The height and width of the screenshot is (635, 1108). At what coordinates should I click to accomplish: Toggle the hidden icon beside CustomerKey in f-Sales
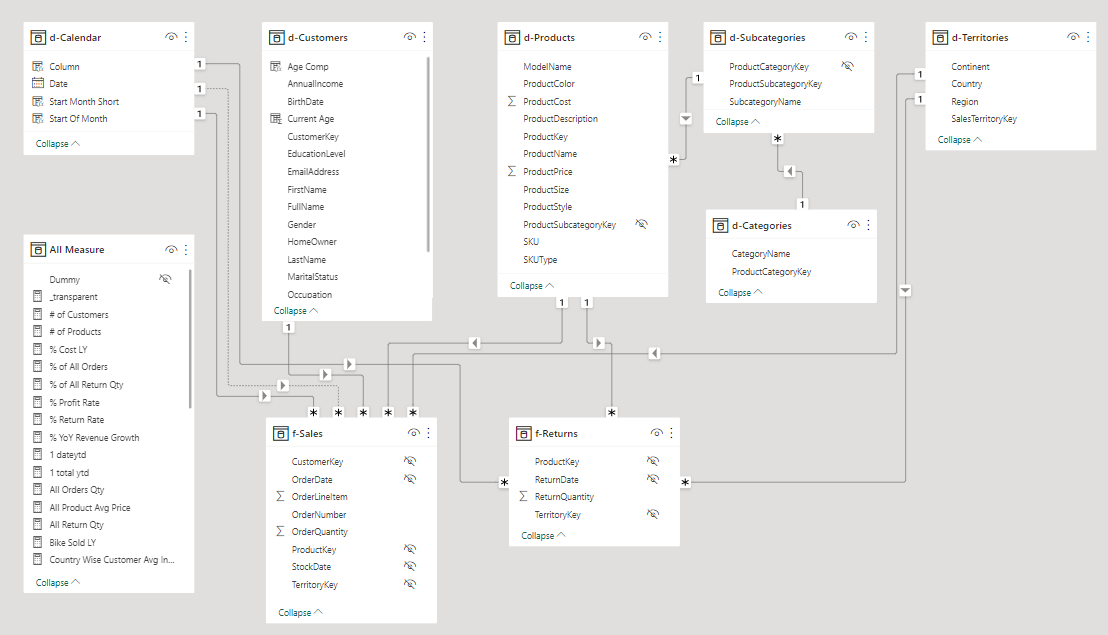[409, 461]
